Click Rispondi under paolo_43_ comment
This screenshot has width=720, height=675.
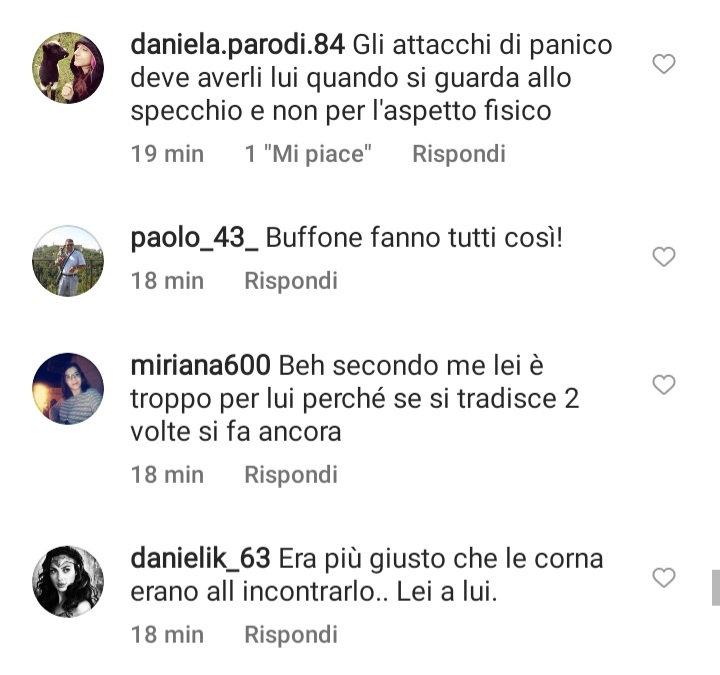click(x=291, y=281)
